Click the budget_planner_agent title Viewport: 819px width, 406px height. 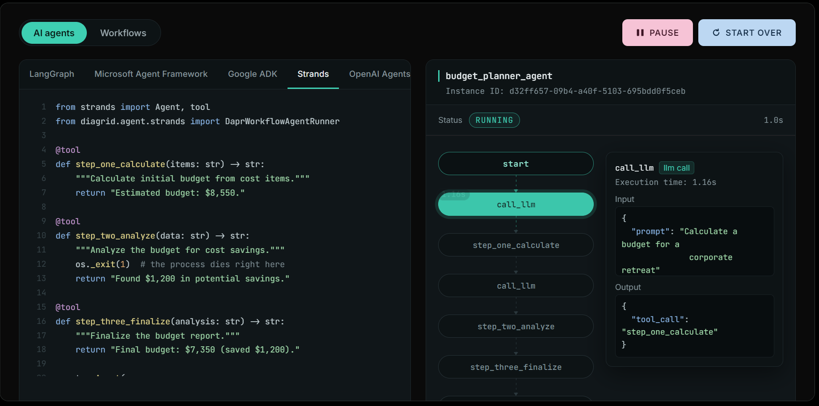(498, 76)
